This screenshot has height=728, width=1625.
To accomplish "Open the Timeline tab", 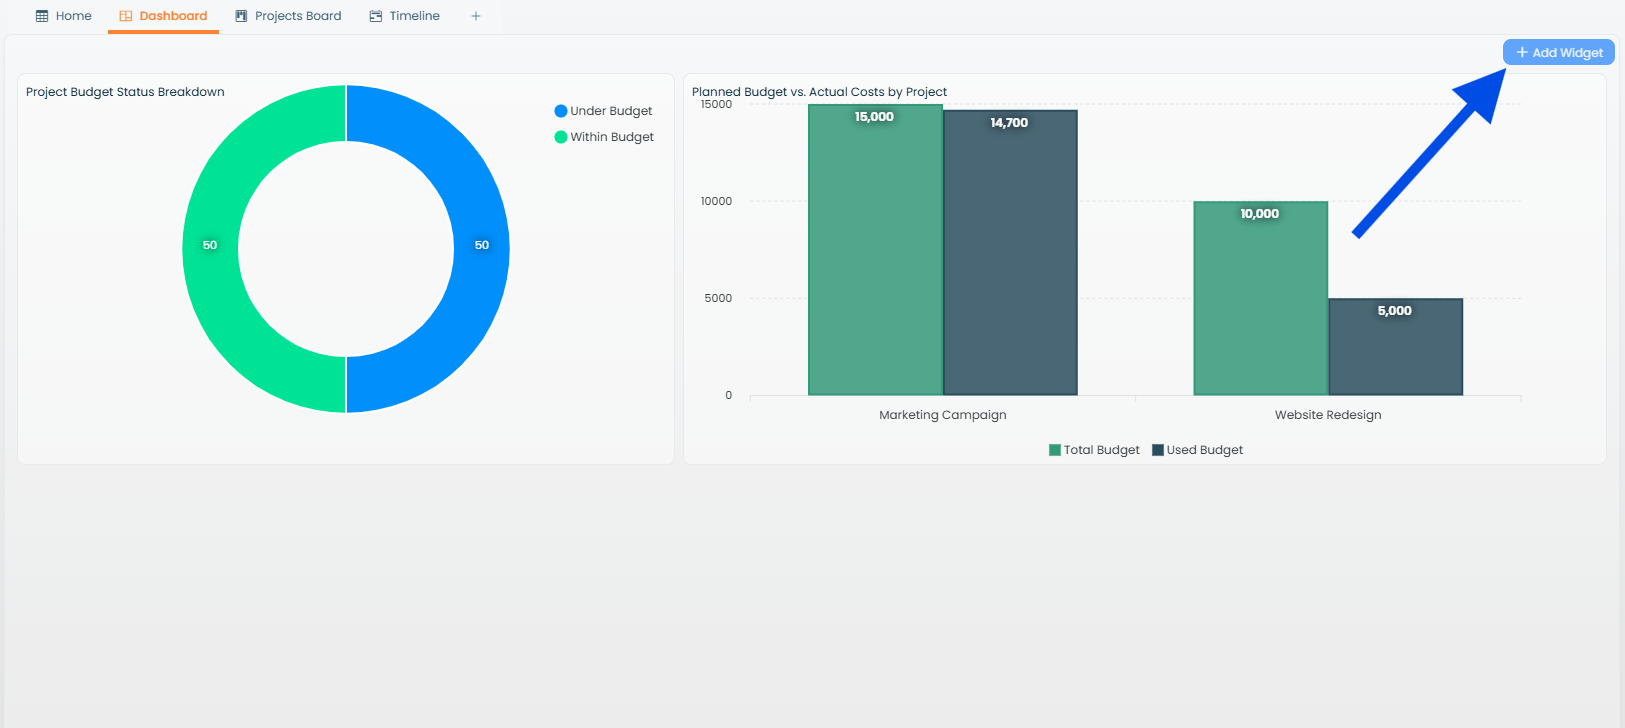I will coord(405,16).
